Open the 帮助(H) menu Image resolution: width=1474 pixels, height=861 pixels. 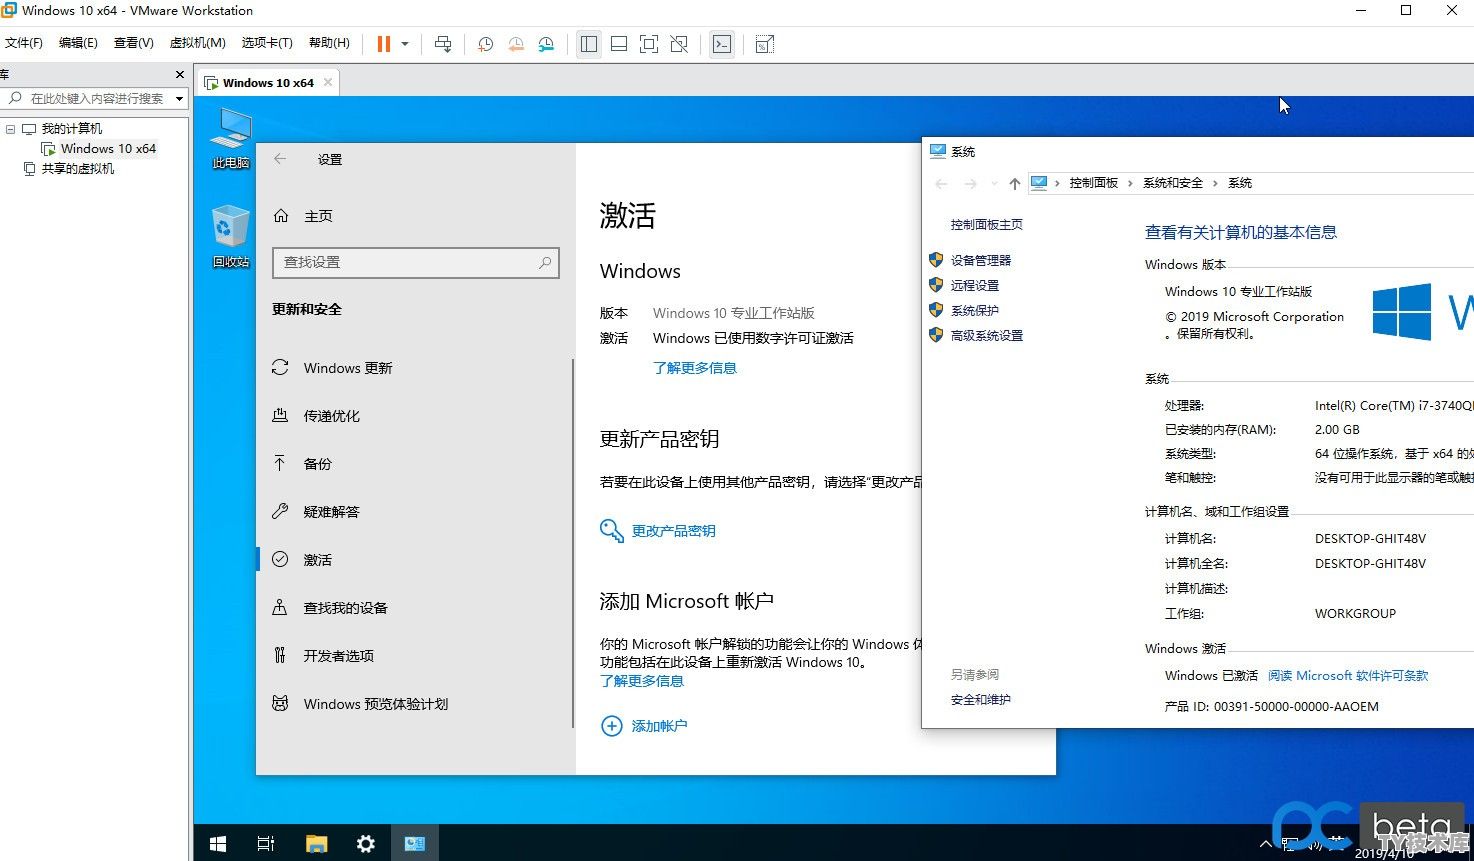click(x=329, y=43)
